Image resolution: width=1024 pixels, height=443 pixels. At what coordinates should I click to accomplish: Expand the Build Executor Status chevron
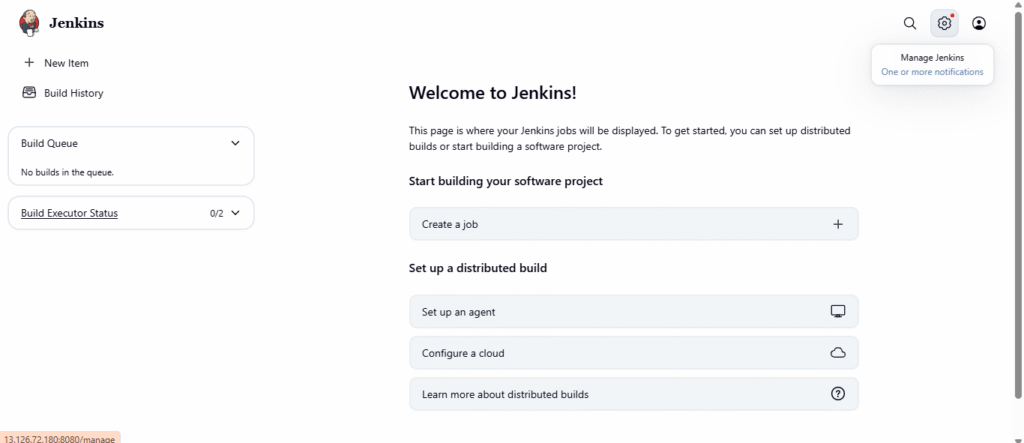coord(236,213)
